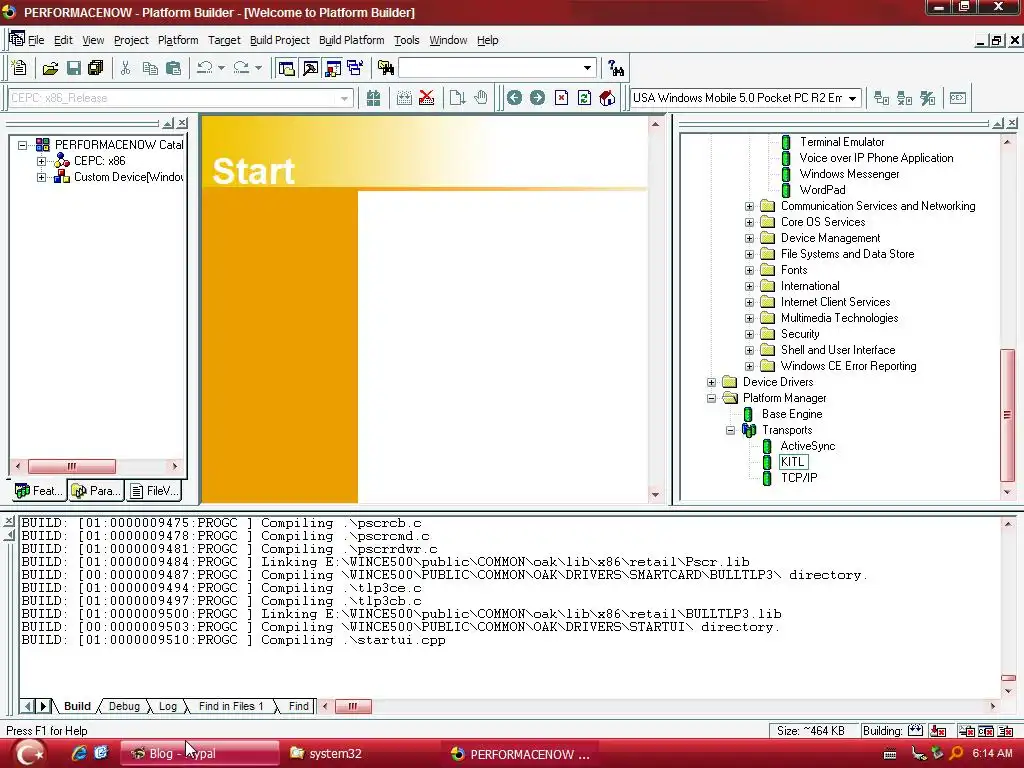
Task: Click the green Build Platform icon
Action: click(x=374, y=98)
